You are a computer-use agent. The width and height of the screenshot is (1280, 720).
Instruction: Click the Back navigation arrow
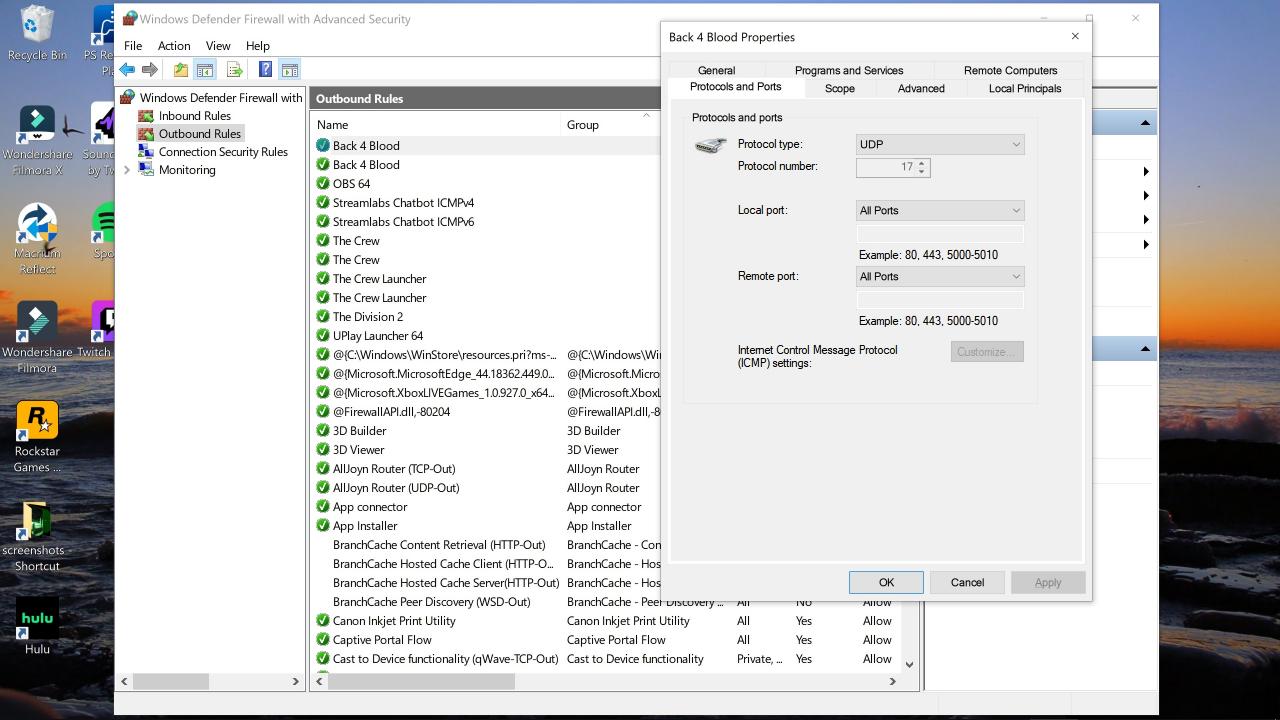coord(126,69)
